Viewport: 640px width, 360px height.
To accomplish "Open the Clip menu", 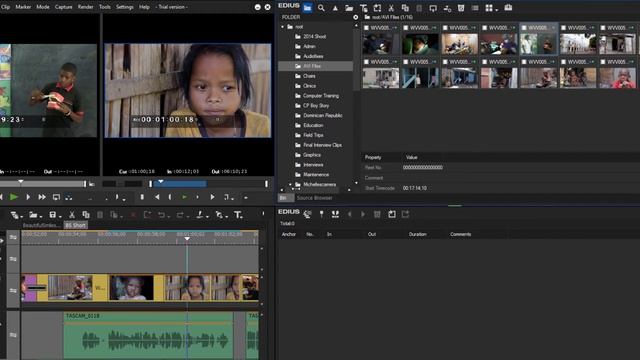I will point(5,7).
